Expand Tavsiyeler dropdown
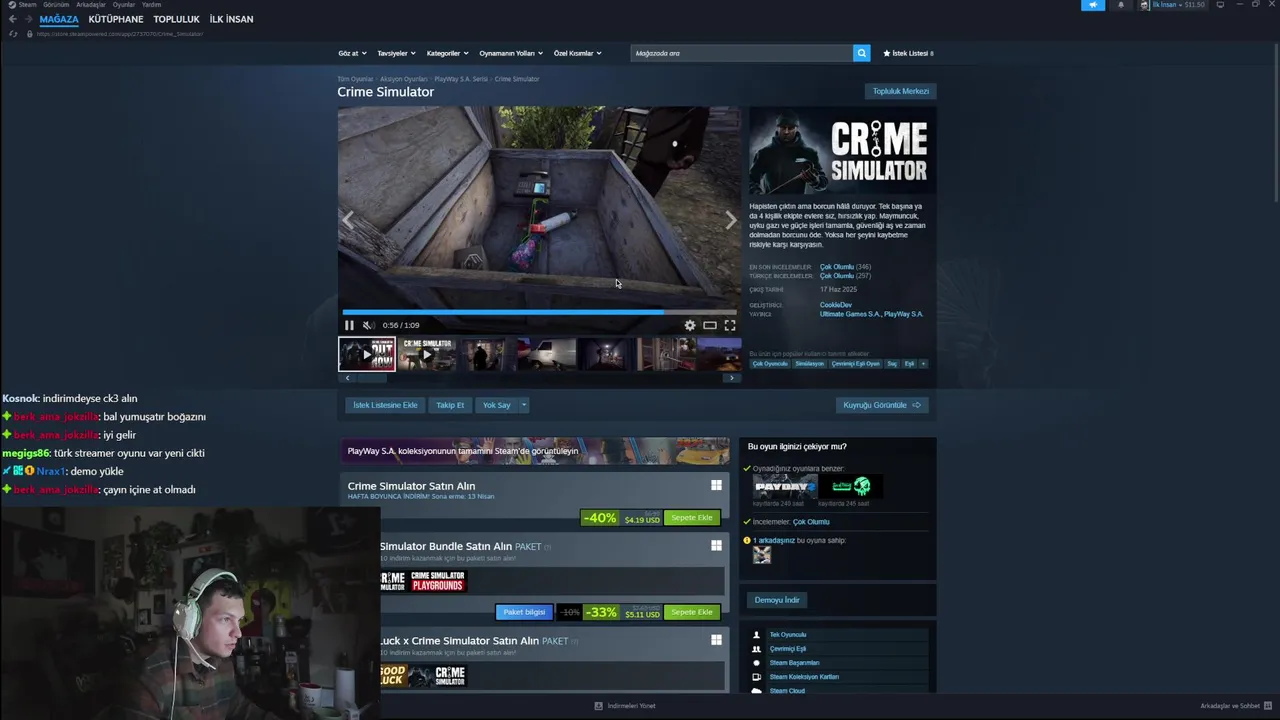This screenshot has height=720, width=1280. pos(396,53)
